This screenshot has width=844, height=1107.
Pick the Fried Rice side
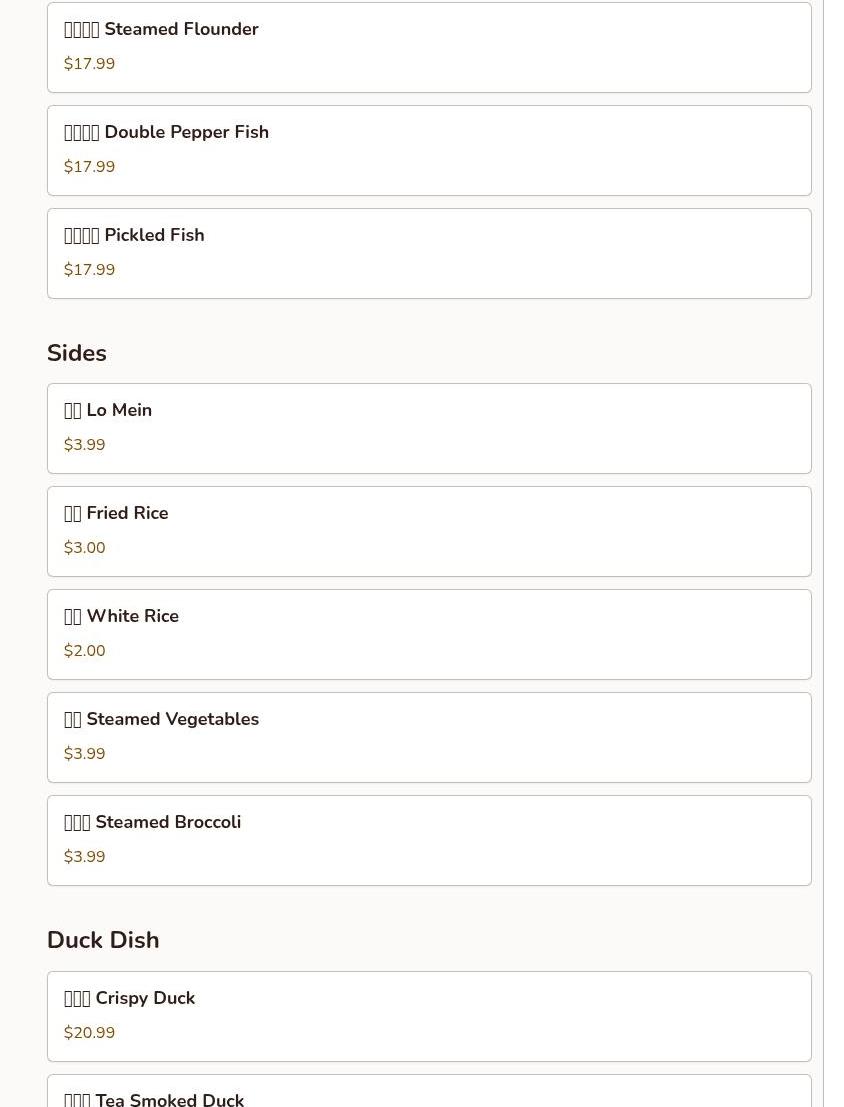[429, 532]
